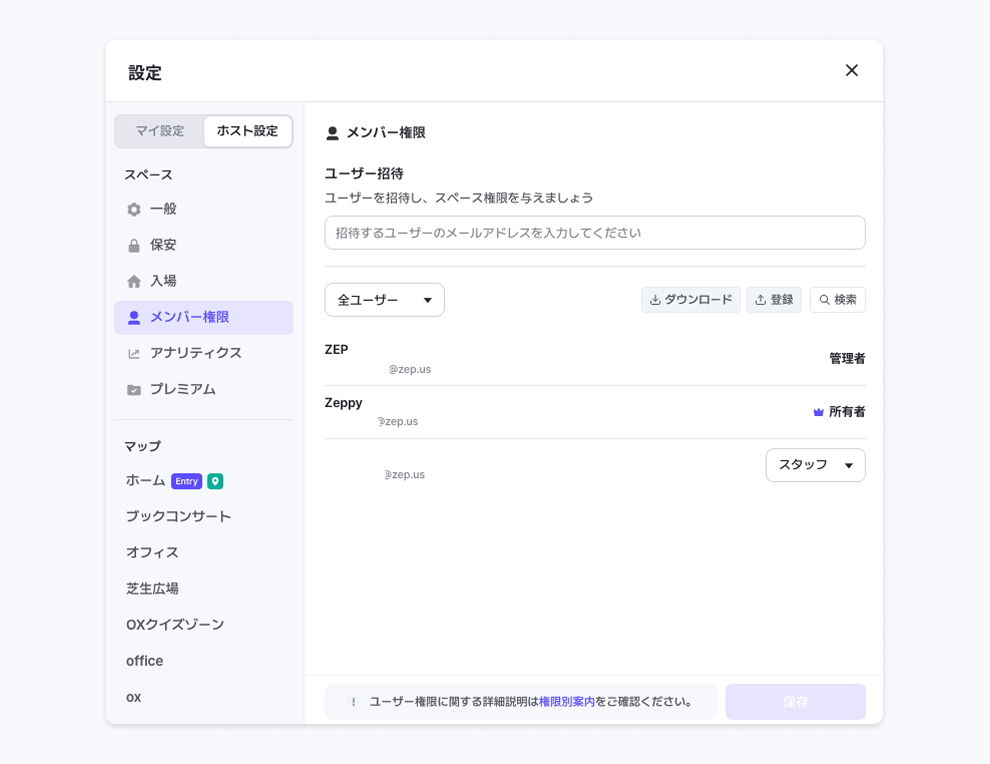The width and height of the screenshot is (990, 764).
Task: Click the green pin icon beside ホーム
Action: (x=215, y=481)
